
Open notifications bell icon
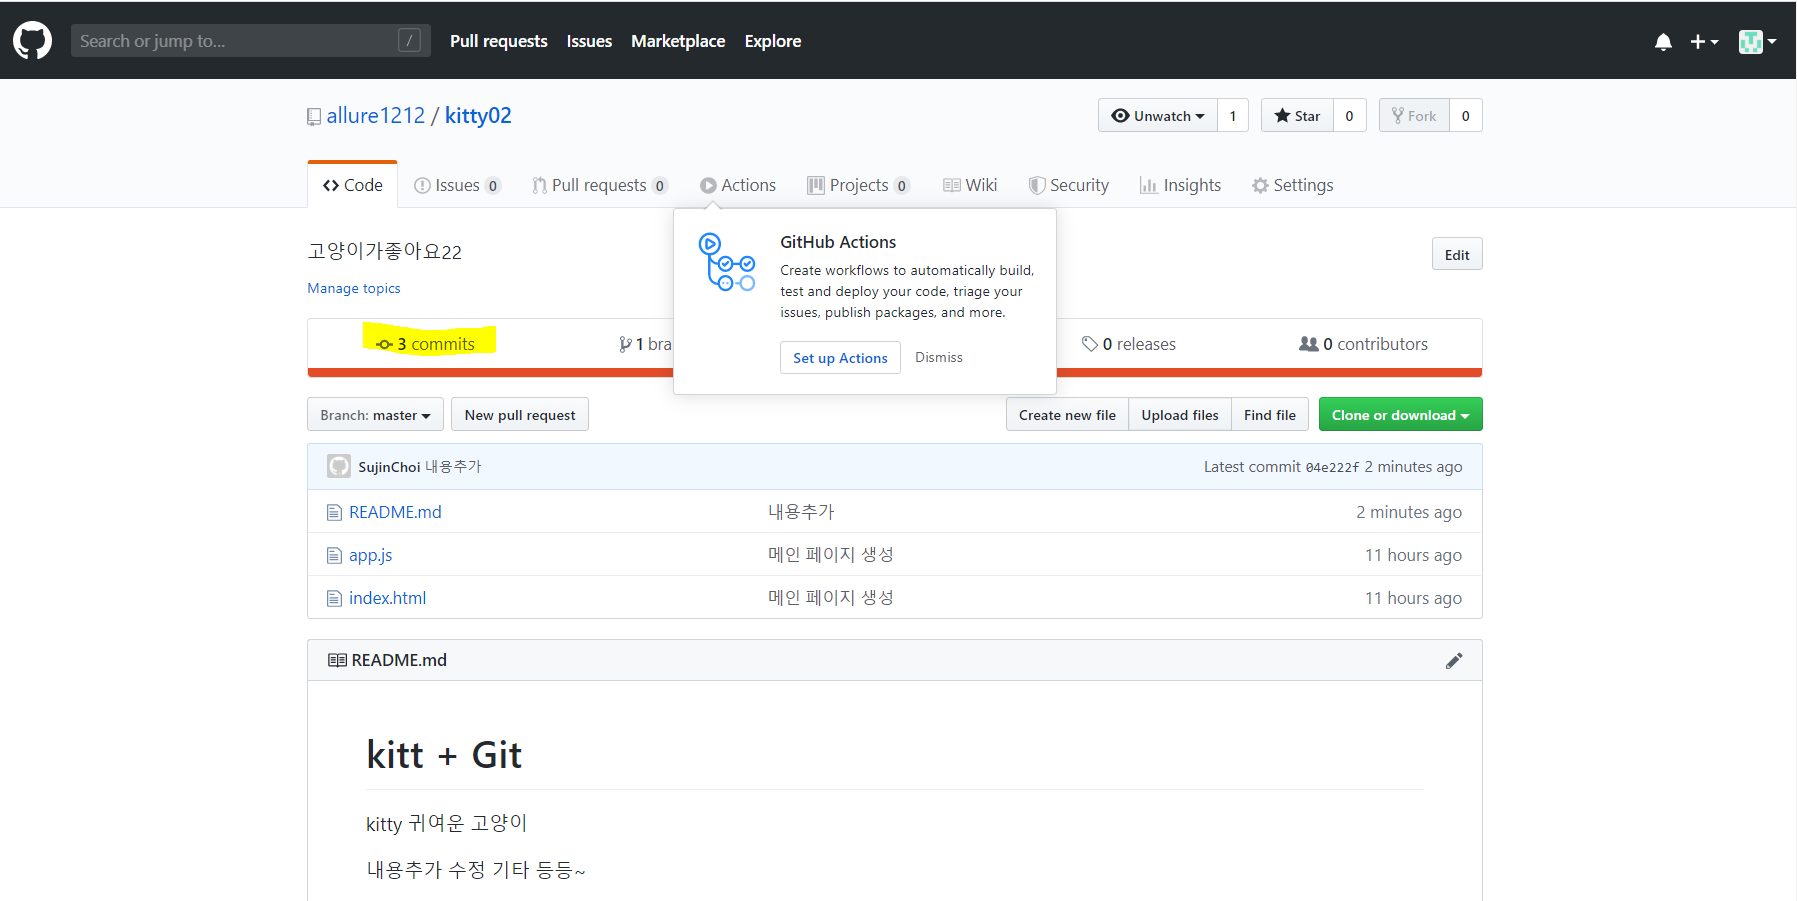click(1663, 42)
